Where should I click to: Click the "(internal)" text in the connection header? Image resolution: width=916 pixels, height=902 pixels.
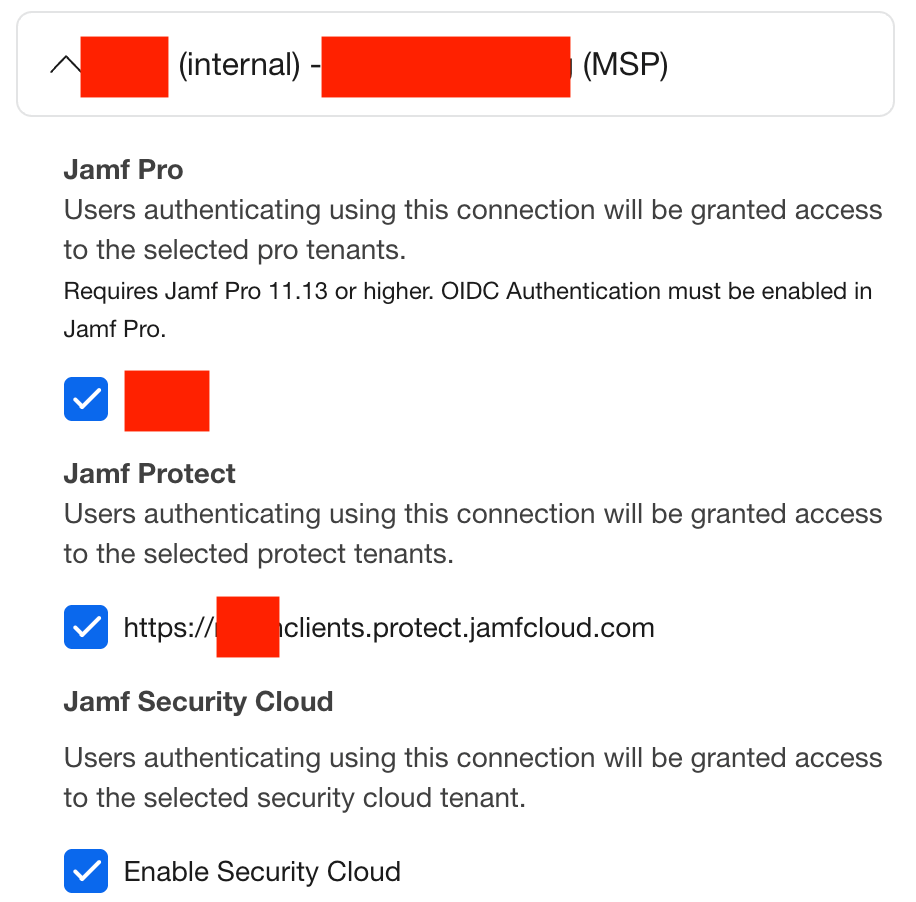(x=238, y=66)
